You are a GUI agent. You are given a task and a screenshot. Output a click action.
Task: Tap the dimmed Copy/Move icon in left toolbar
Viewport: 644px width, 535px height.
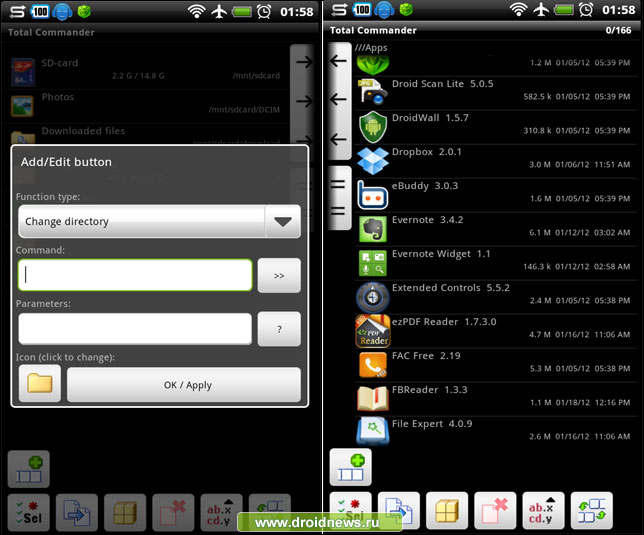[x=77, y=512]
